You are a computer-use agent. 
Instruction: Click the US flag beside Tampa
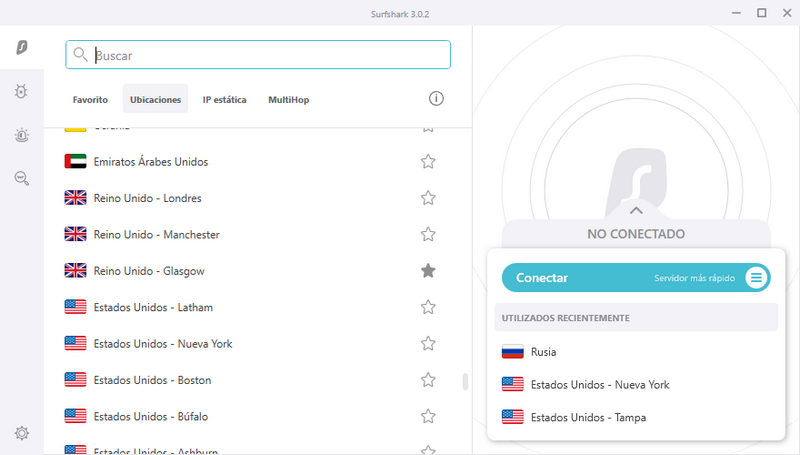click(x=513, y=417)
